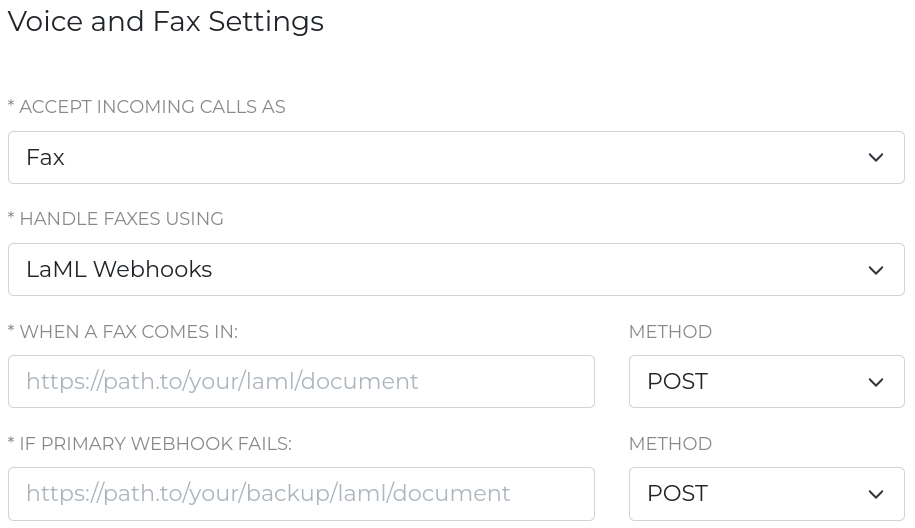Click Method label above the second POST dropdown
The image size is (915, 528).
tap(670, 444)
